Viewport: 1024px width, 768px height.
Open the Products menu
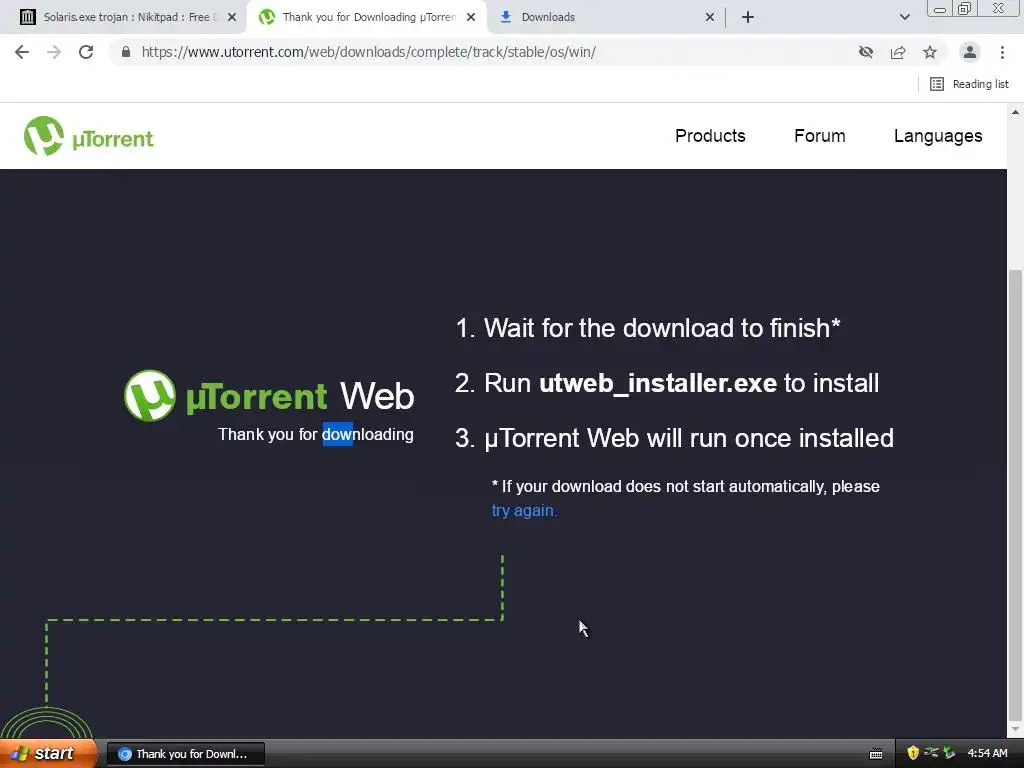pos(710,136)
